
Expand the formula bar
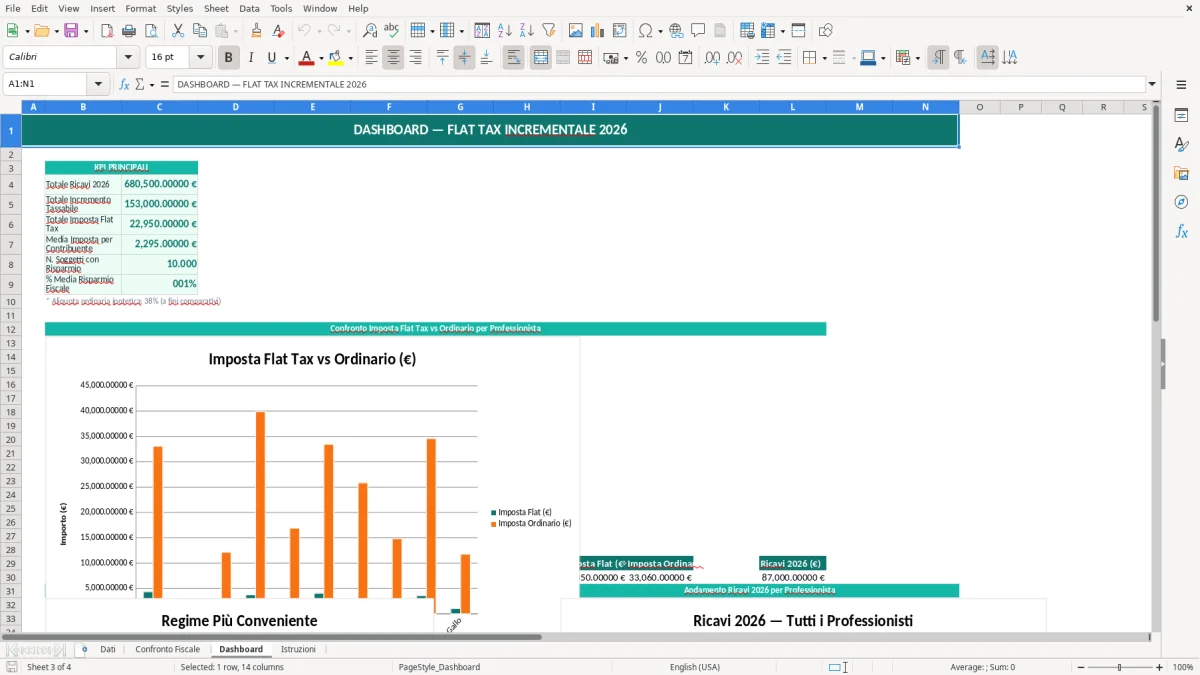coord(1152,85)
